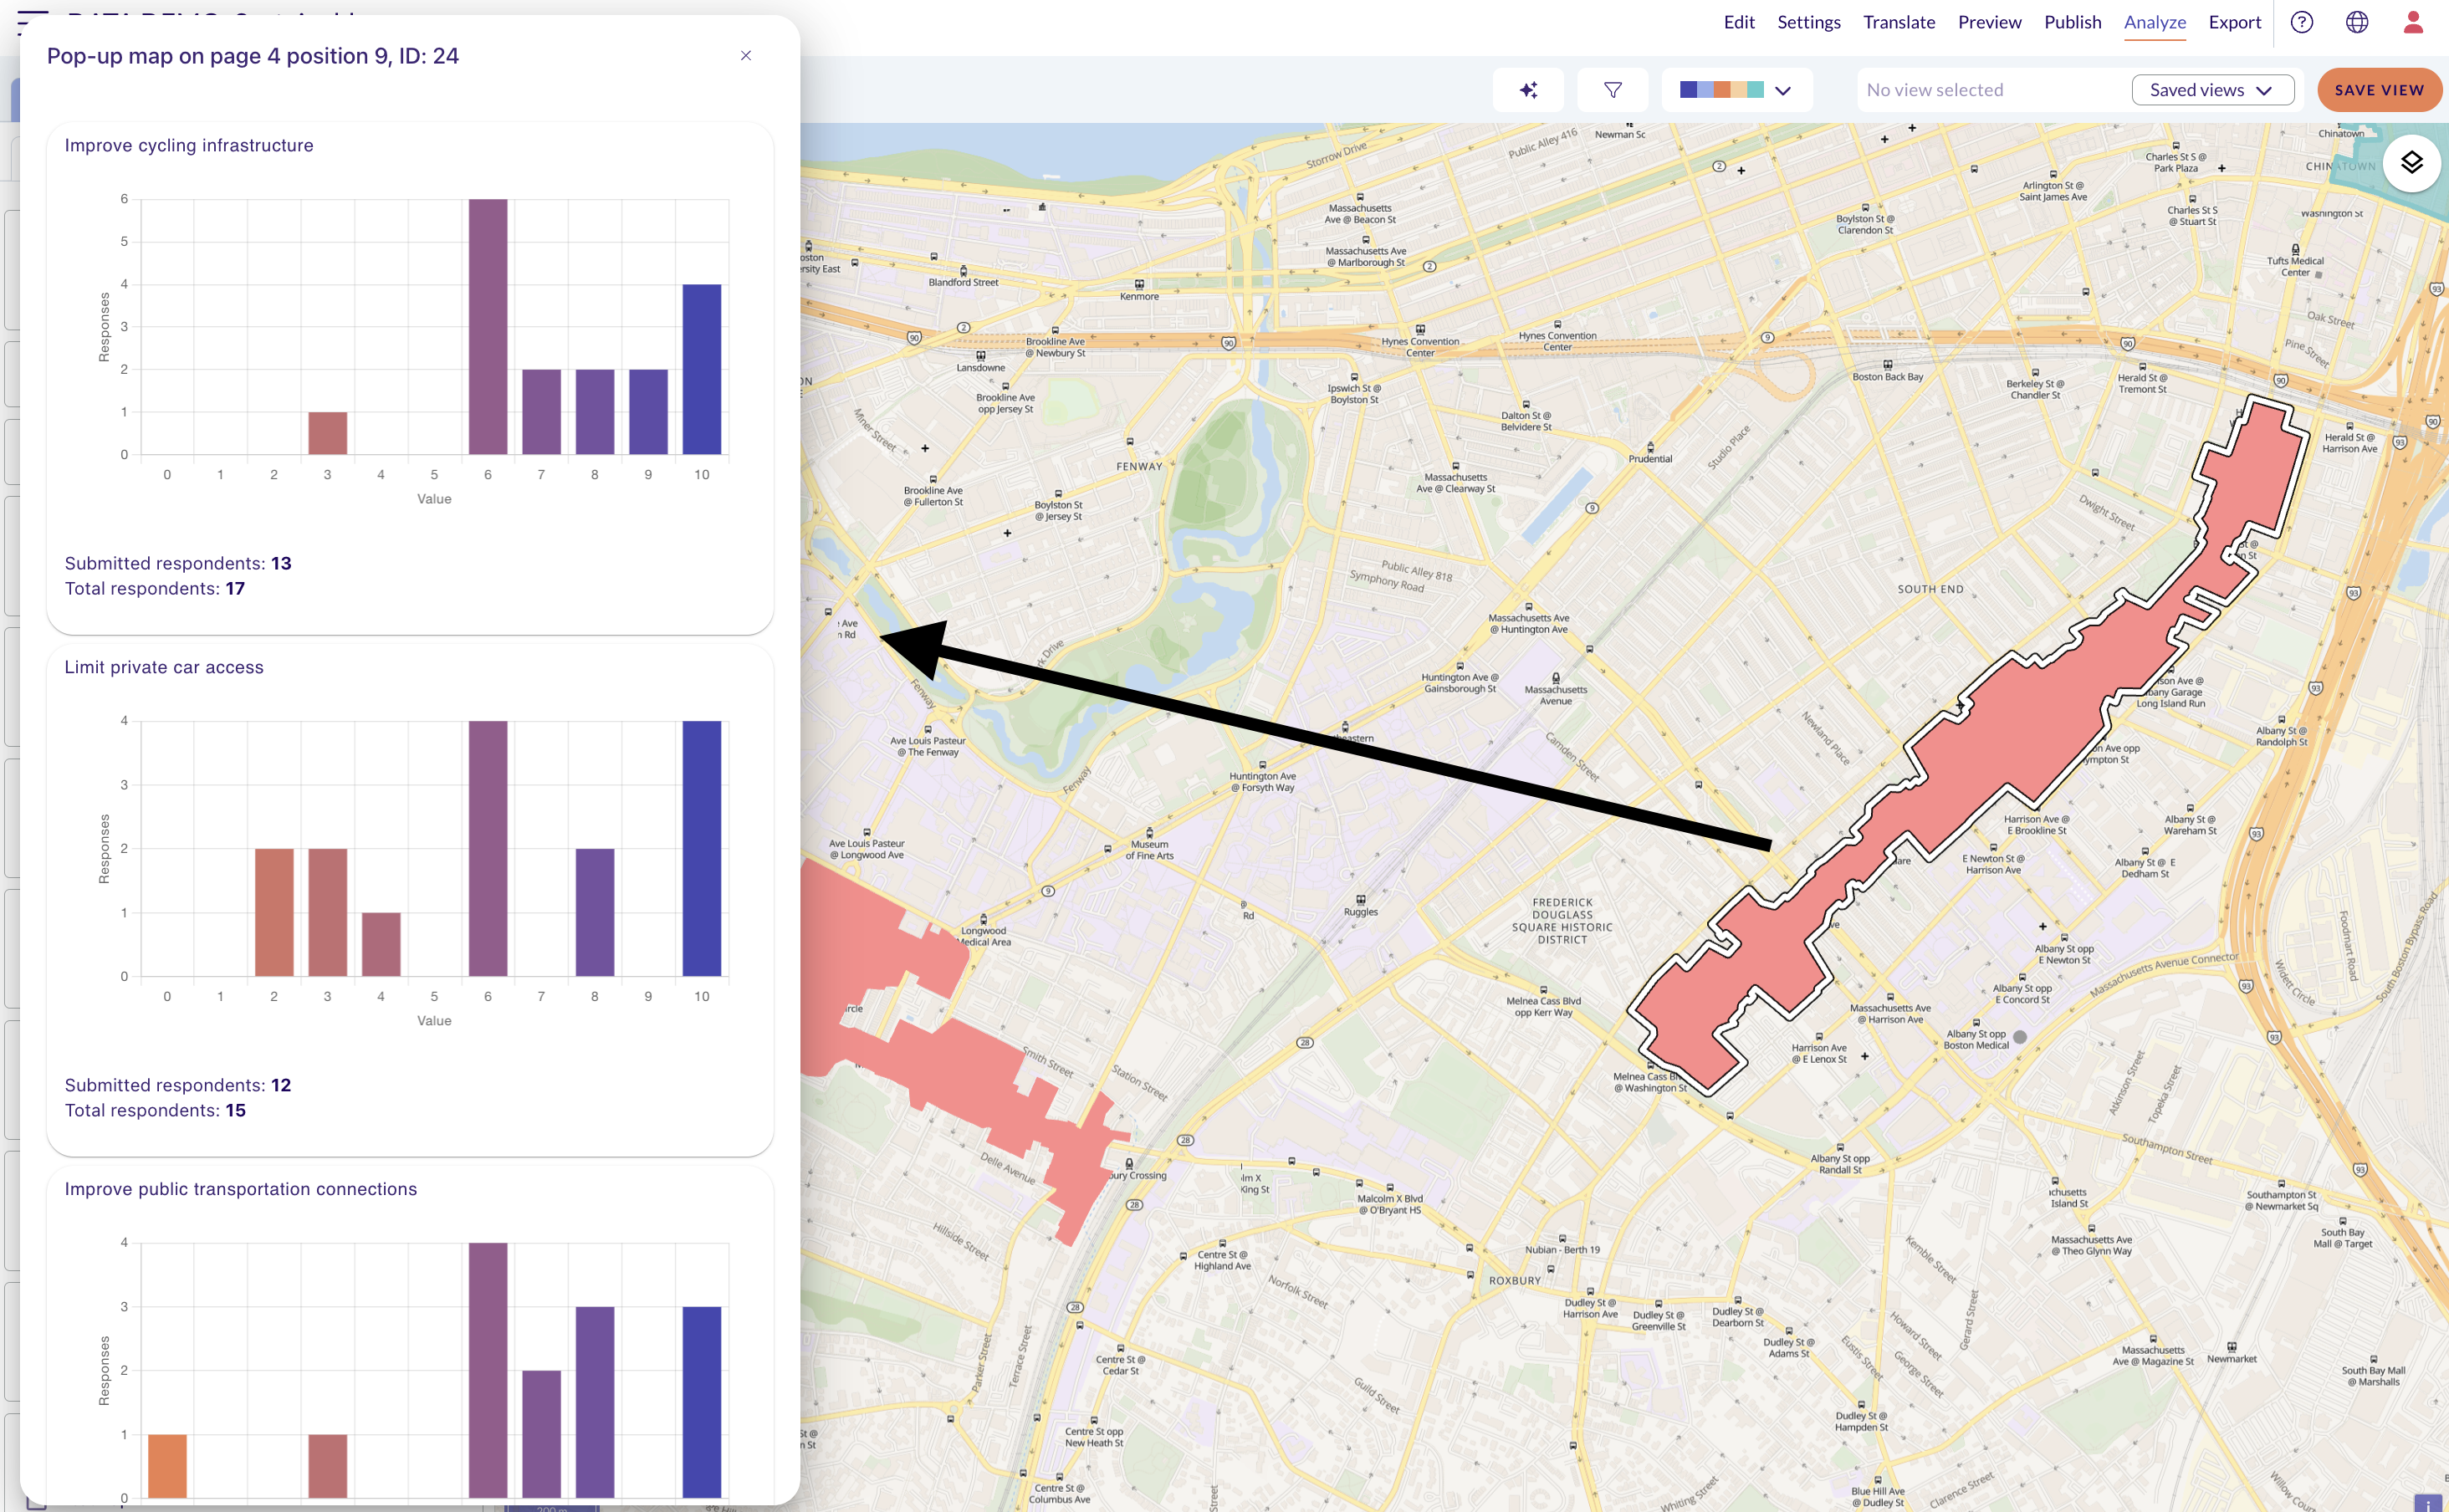Open the Export tab
Viewport: 2449px width, 1512px height.
tap(2234, 22)
